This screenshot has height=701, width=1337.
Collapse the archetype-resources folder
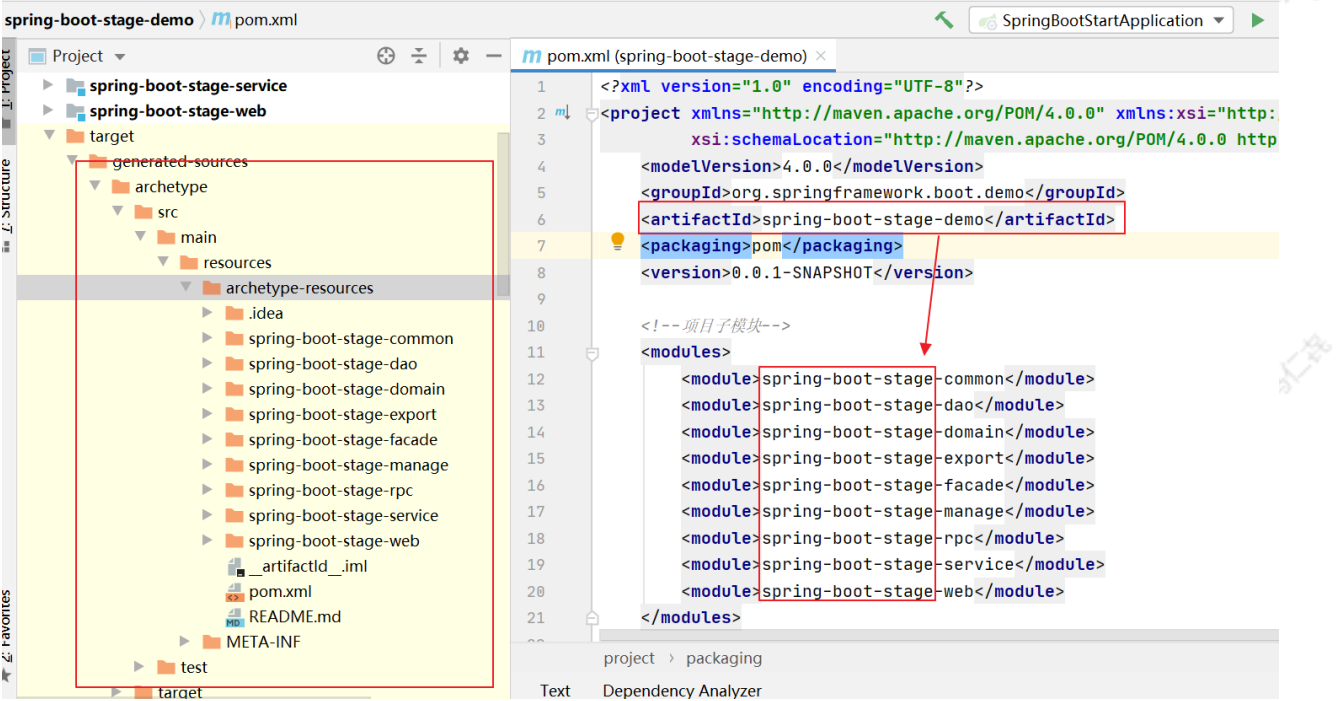click(x=185, y=288)
